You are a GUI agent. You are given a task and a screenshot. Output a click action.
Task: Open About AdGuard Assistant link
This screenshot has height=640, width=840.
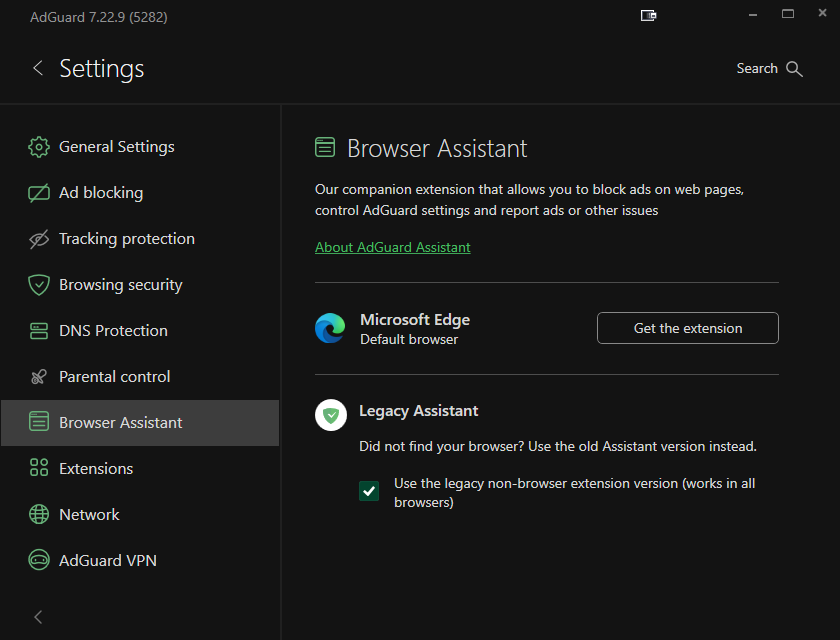coord(393,247)
